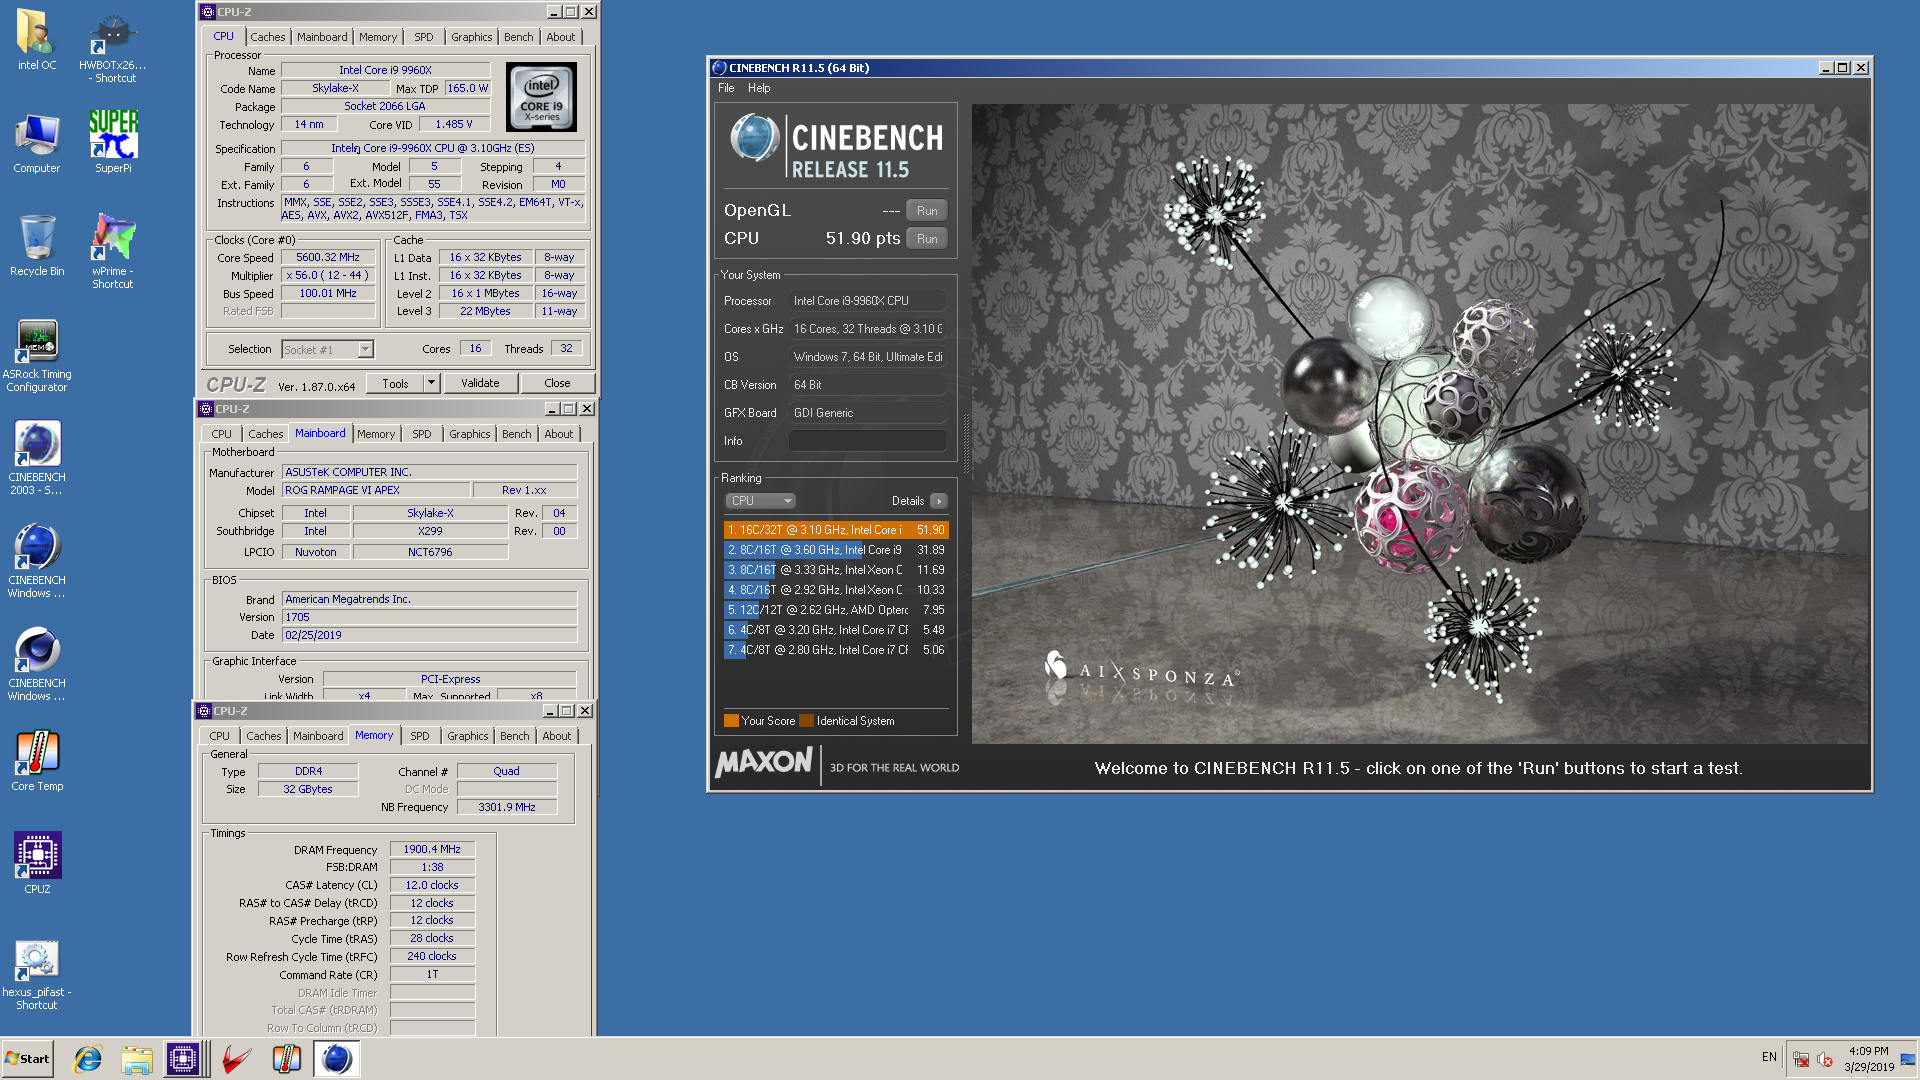Screen dimensions: 1920x1080
Task: Switch to Memory tab in top CPU-Z
Action: 378,37
